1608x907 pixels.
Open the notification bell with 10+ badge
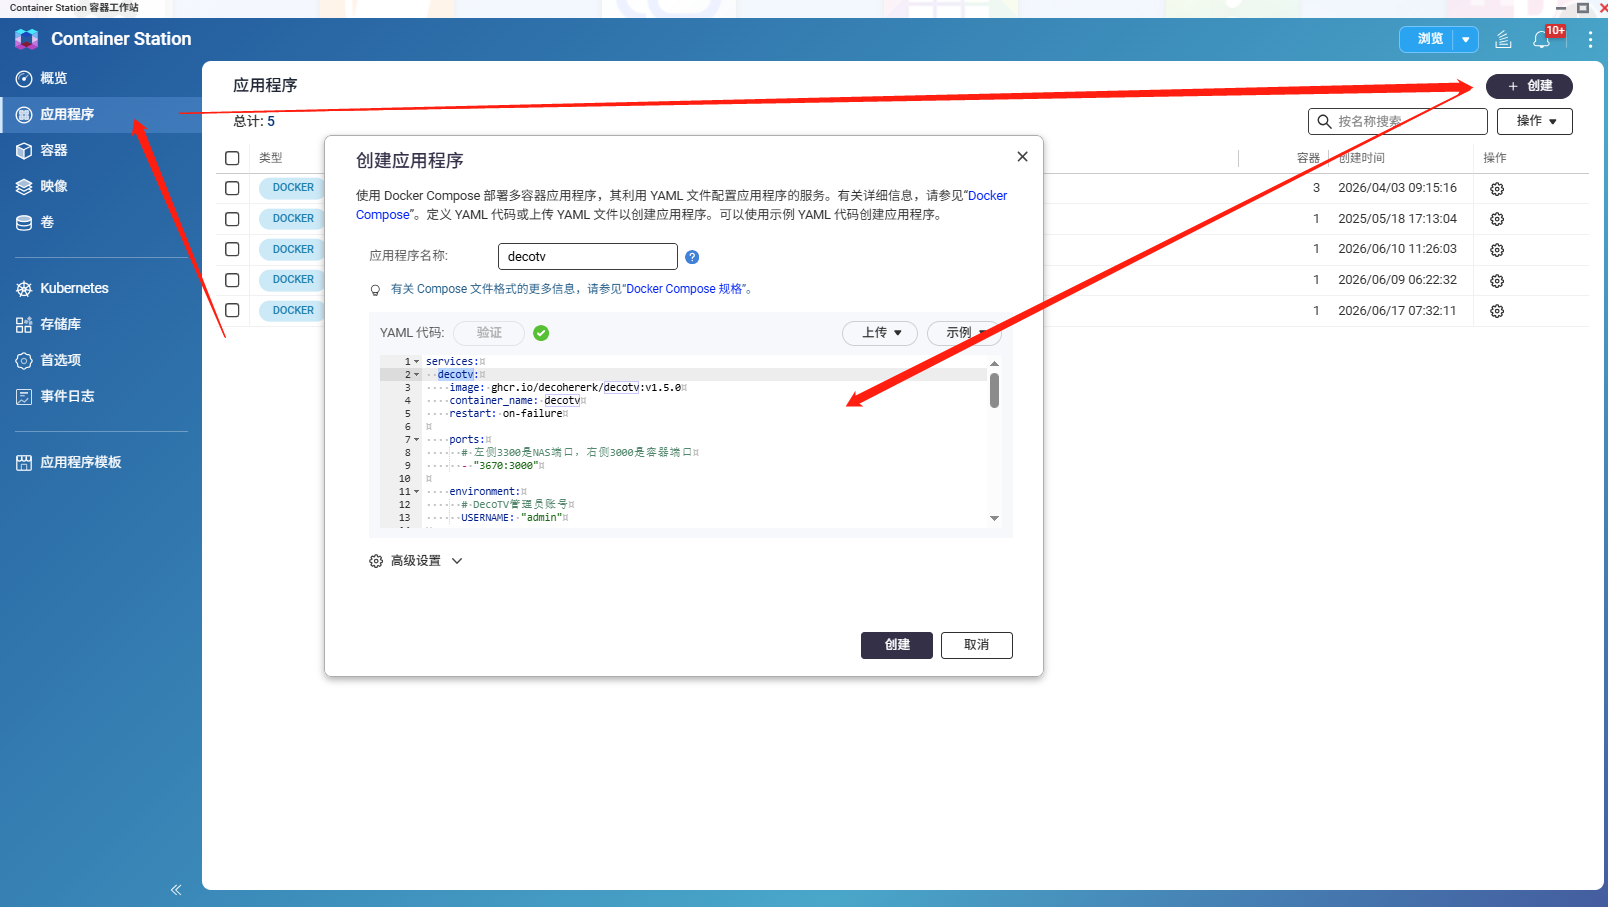pos(1542,39)
